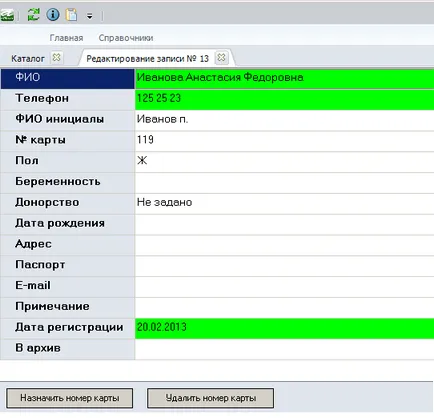Select the Дата рождения row label
434x418 pixels.
point(67,224)
